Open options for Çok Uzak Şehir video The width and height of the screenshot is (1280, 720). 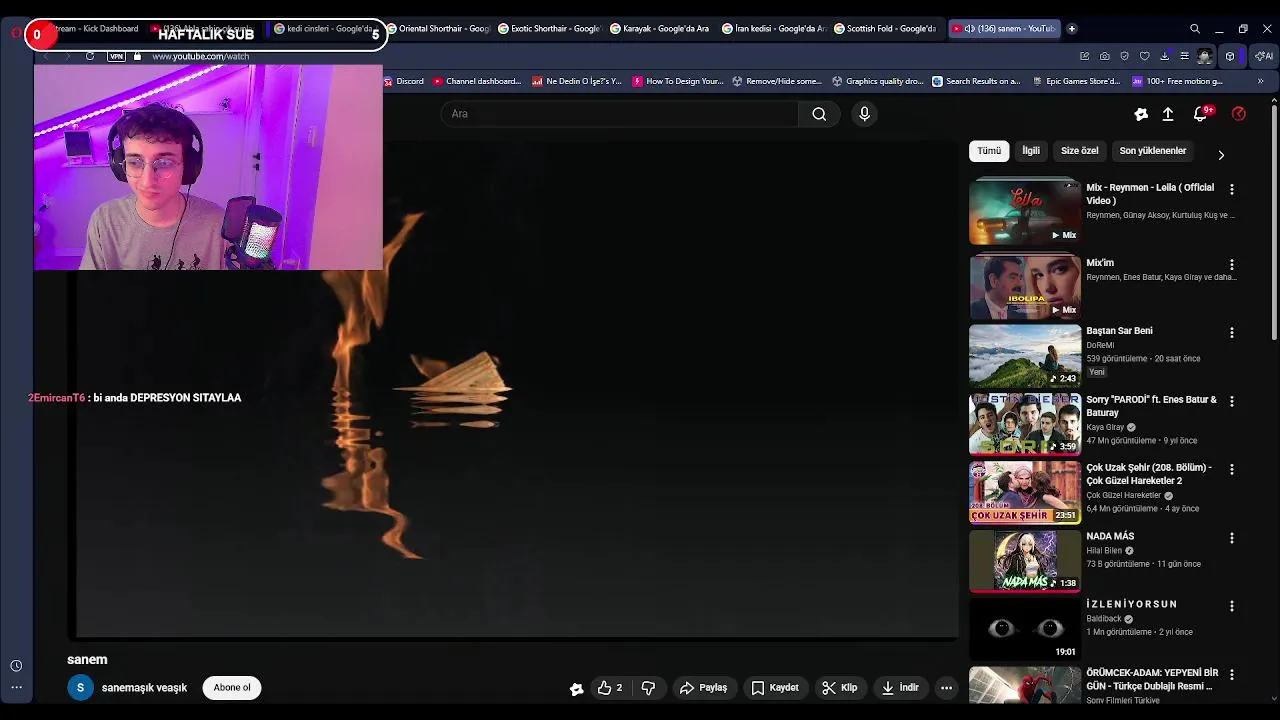pyautogui.click(x=1232, y=469)
